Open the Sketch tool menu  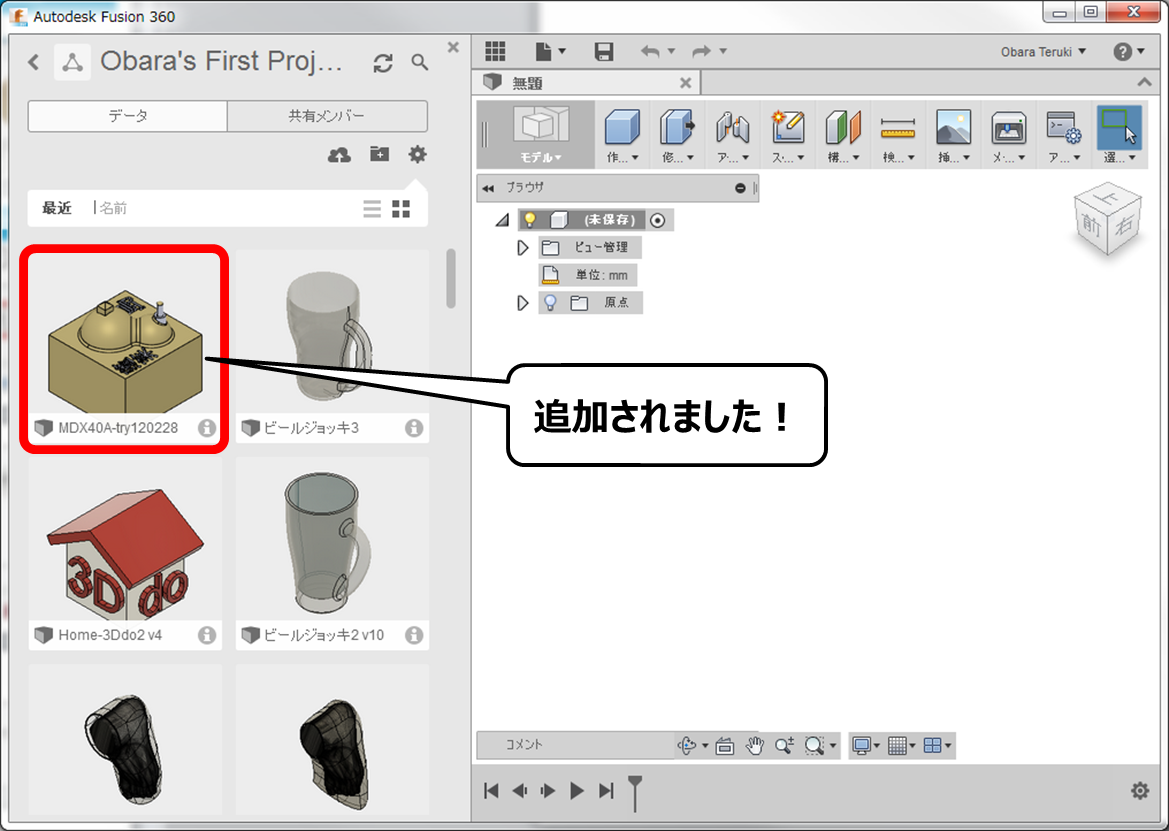point(788,135)
